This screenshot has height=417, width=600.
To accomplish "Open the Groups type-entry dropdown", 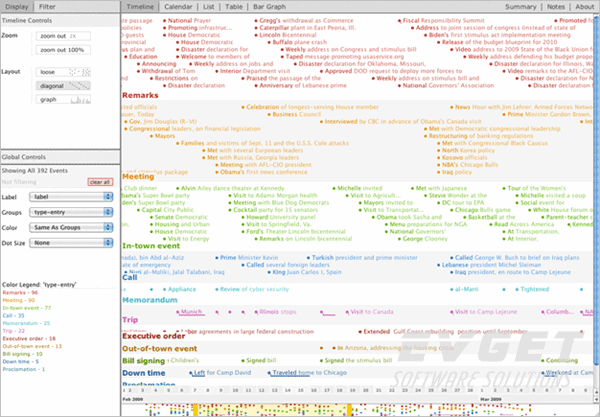I will click(71, 212).
